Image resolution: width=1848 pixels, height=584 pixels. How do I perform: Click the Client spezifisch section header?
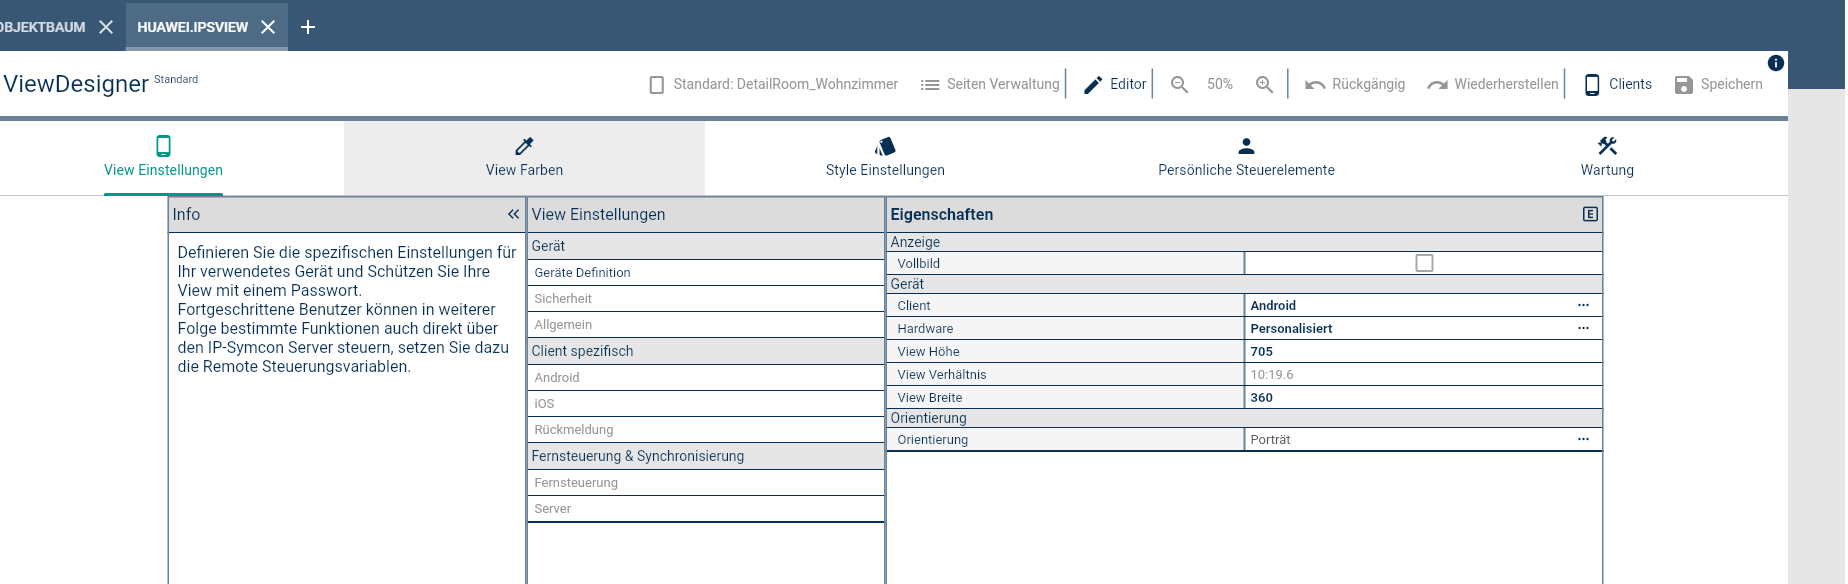(x=706, y=351)
